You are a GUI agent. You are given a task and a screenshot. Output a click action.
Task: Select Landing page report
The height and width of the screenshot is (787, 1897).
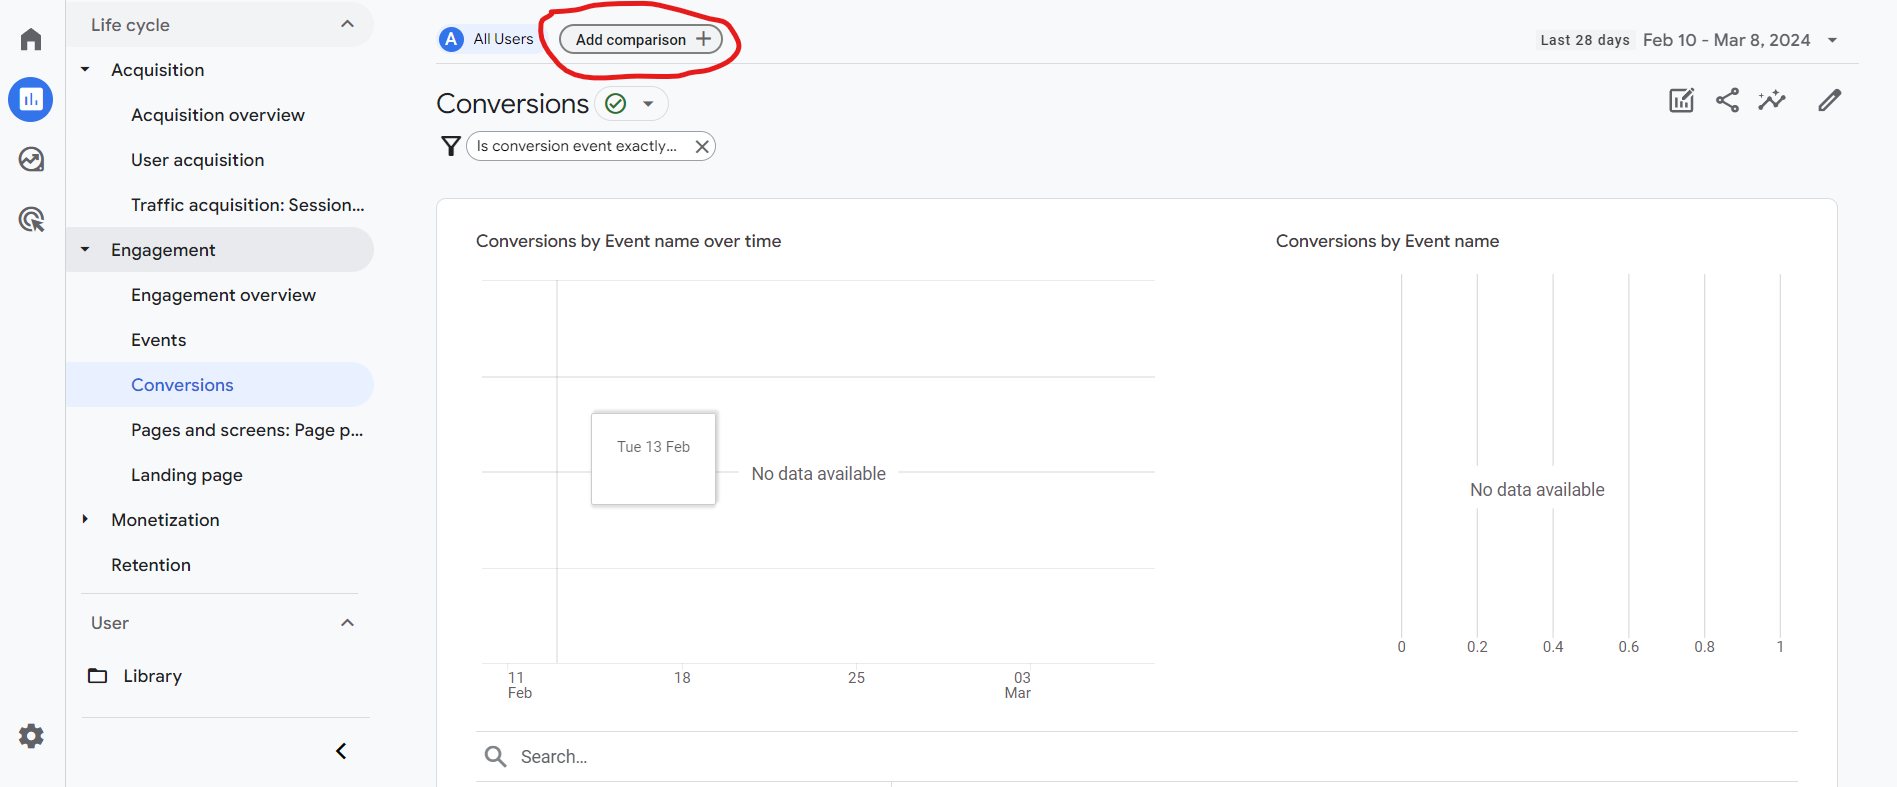click(x=187, y=475)
